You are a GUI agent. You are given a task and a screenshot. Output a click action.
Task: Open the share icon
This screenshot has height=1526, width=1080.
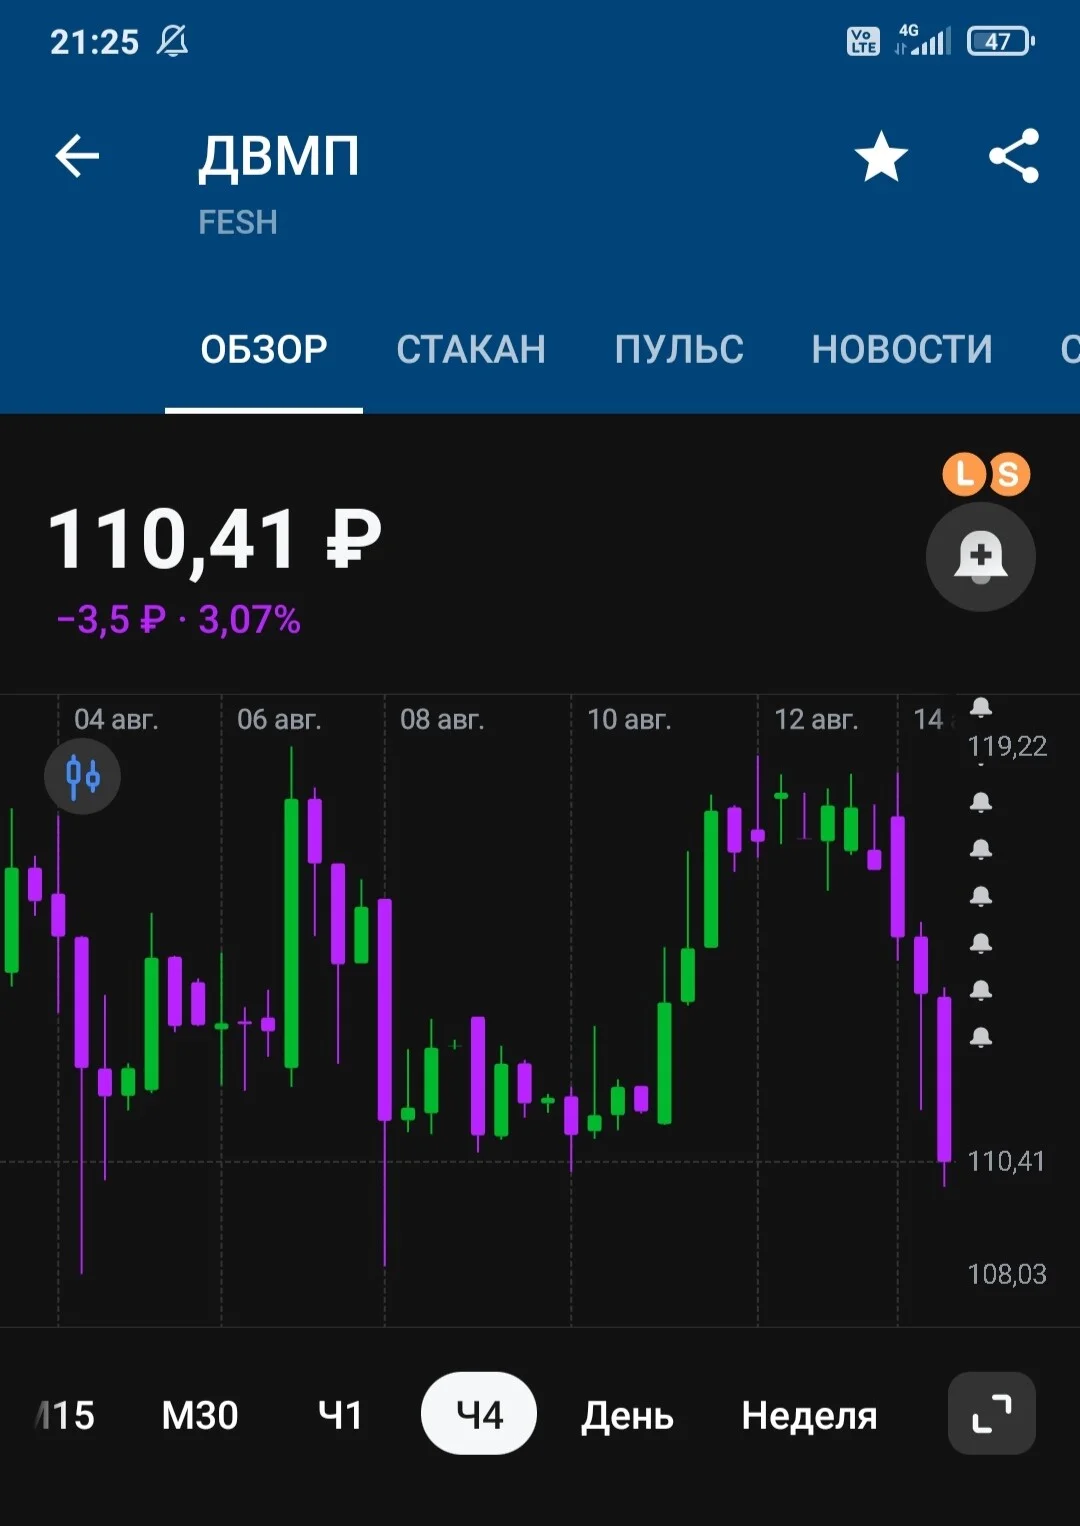pos(1014,156)
